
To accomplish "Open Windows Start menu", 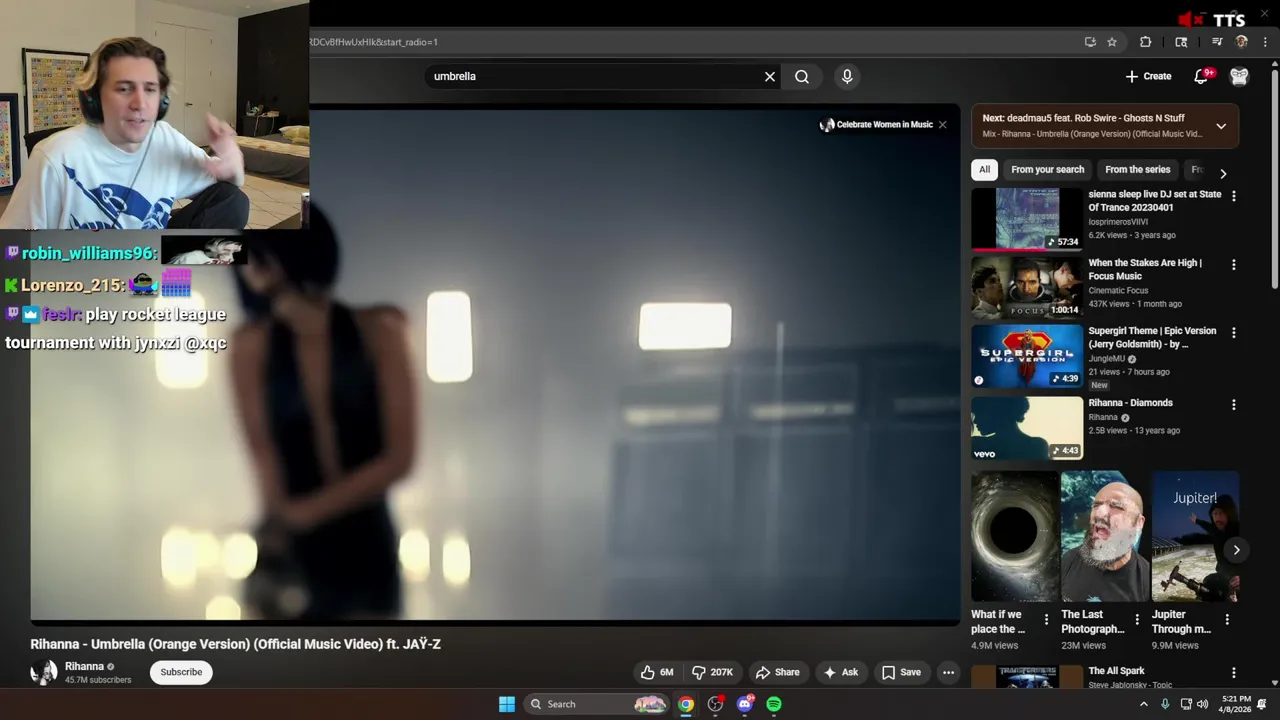I will (x=507, y=704).
